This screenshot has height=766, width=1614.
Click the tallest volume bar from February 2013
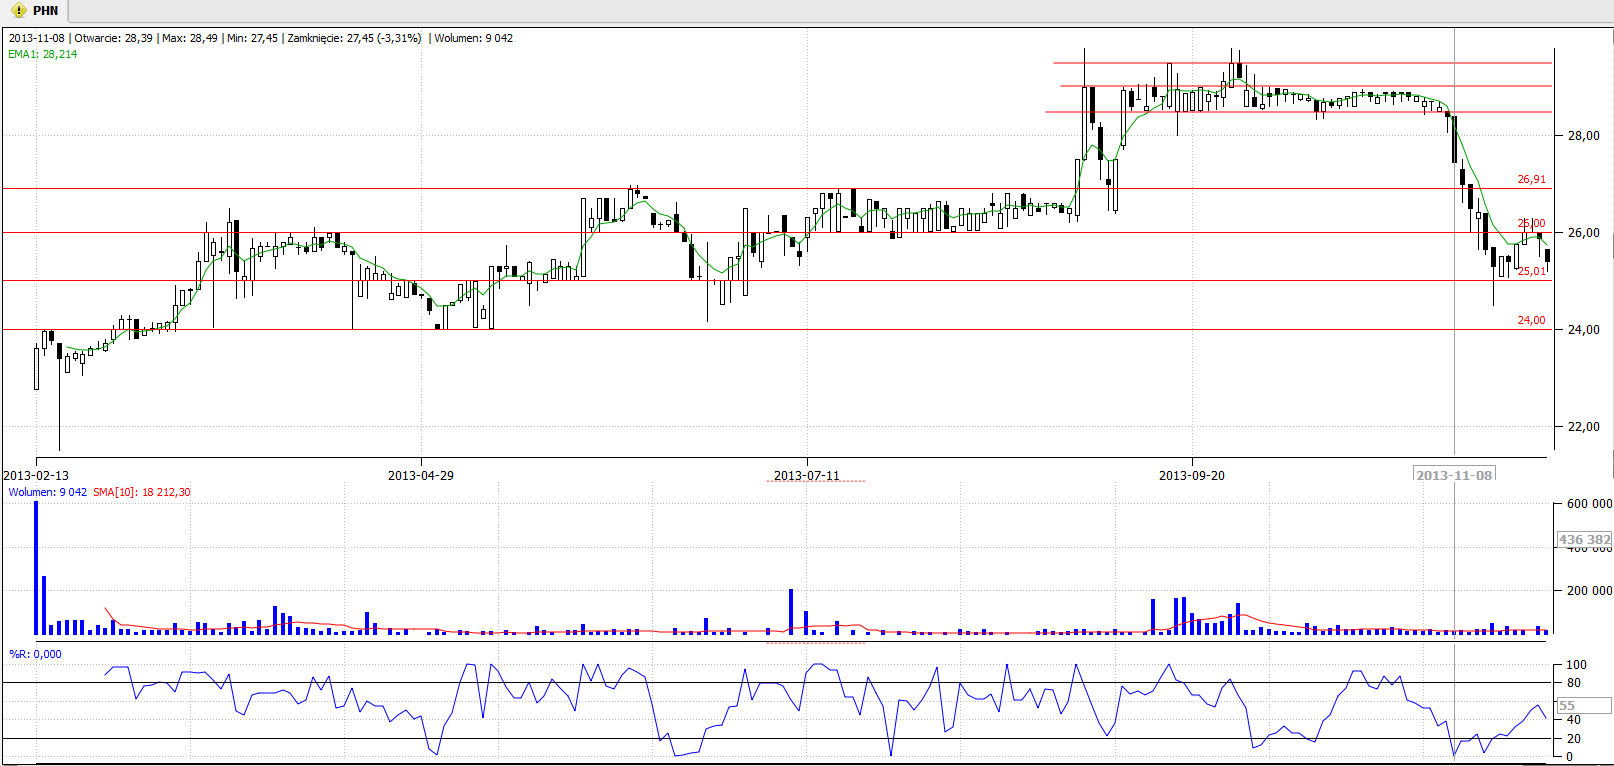(37, 568)
